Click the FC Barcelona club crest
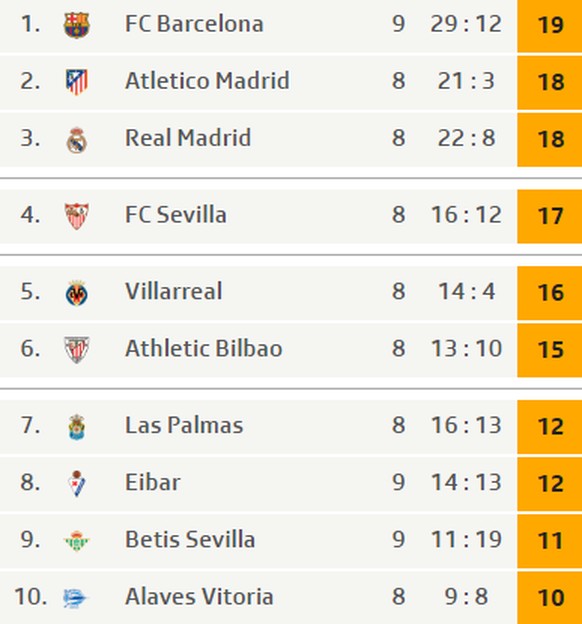This screenshot has width=582, height=624. (x=76, y=25)
